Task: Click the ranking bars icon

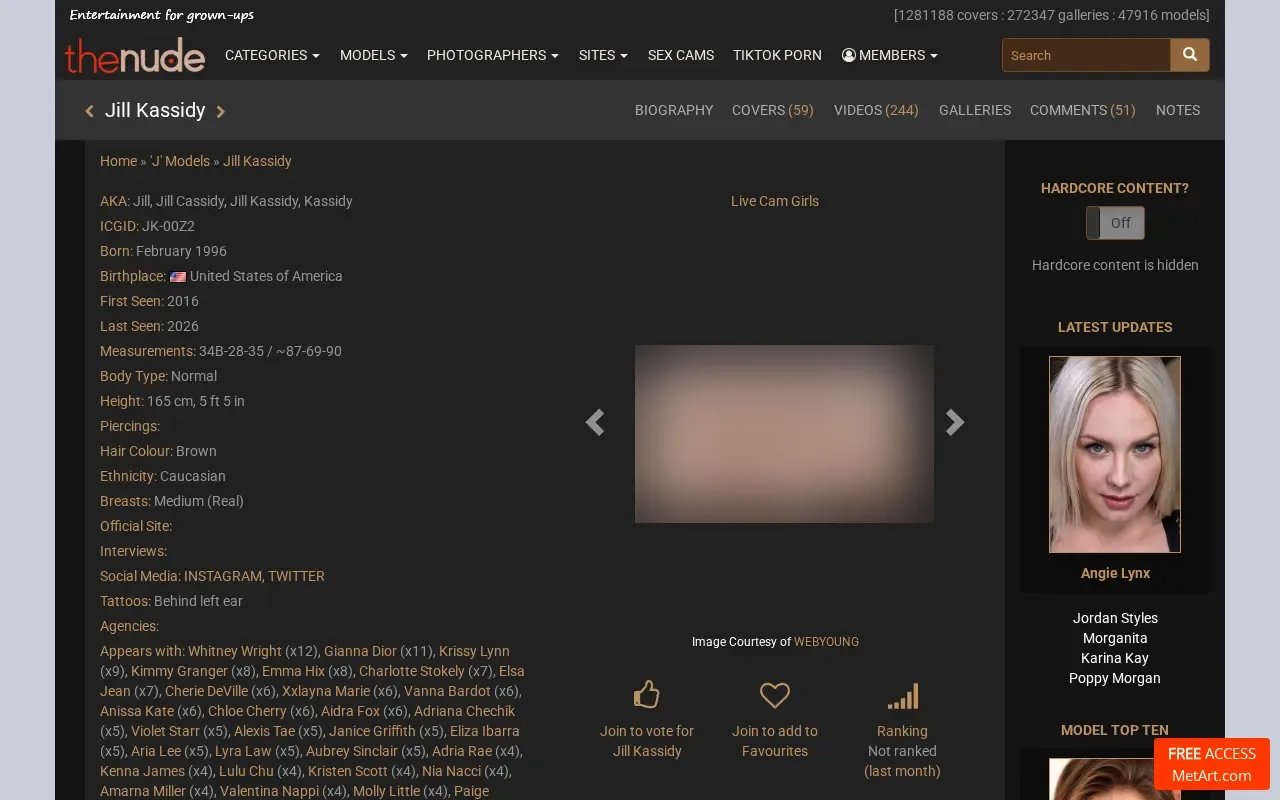Action: click(x=902, y=696)
